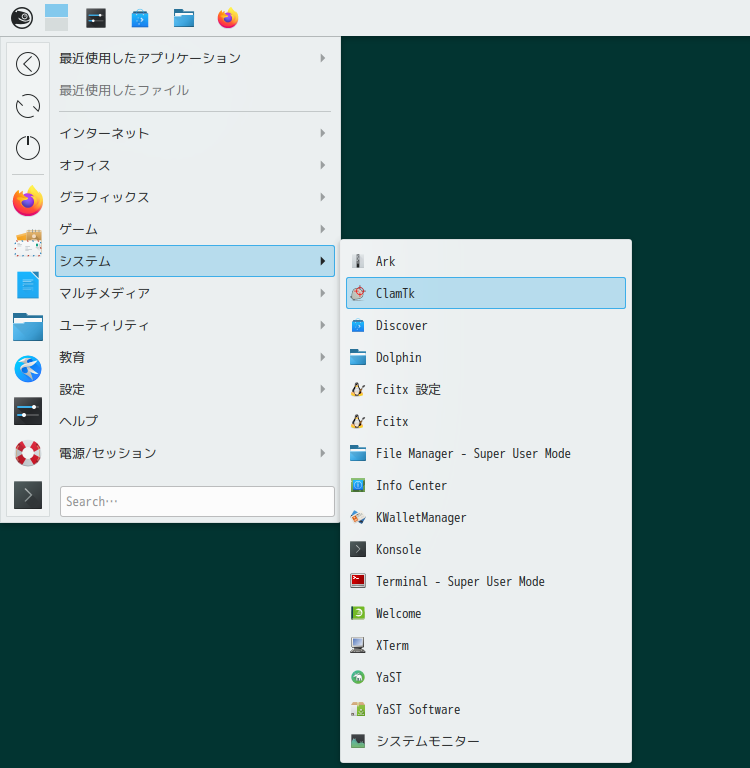Click the power off icon in sidebar

click(28, 147)
